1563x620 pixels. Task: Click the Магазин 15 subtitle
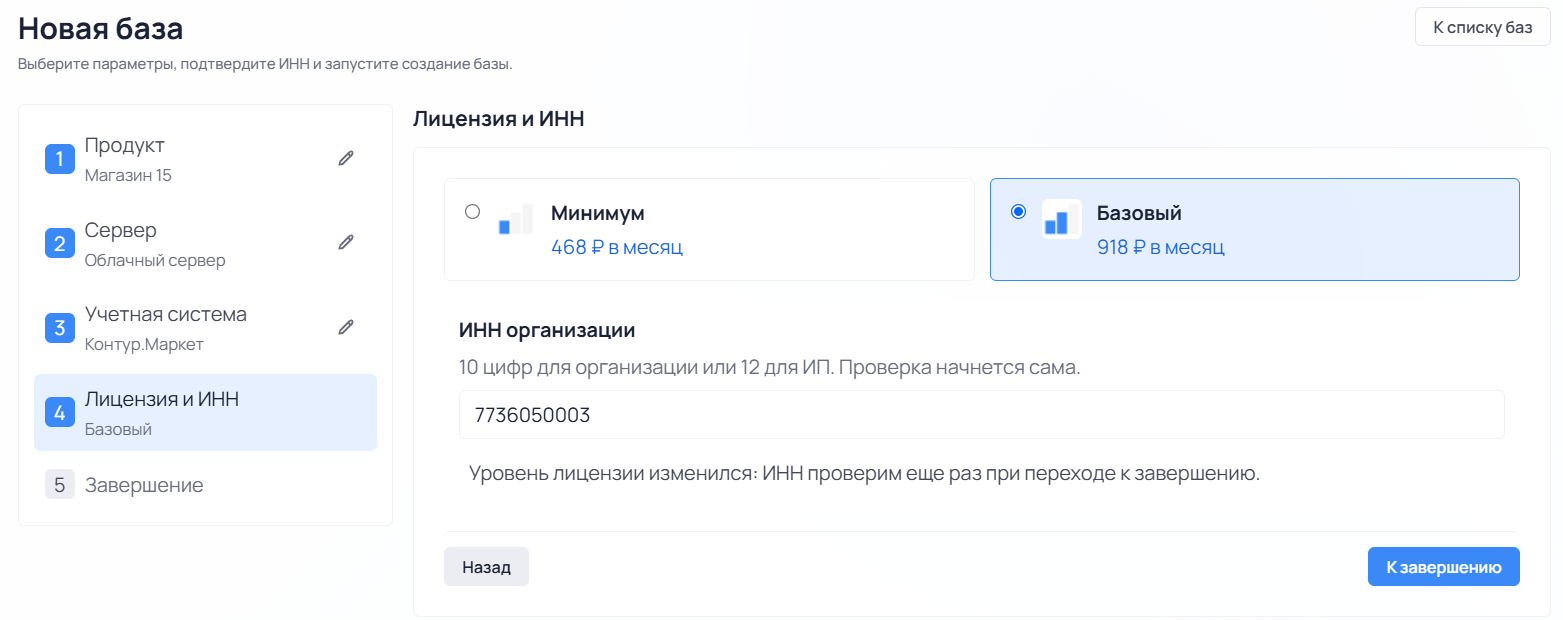pos(128,175)
